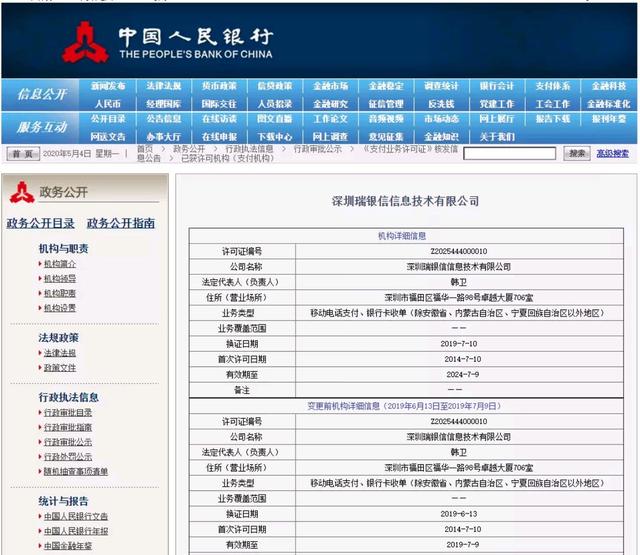This screenshot has width=640, height=555.
Task: Focus the search text input box
Action: (509, 153)
